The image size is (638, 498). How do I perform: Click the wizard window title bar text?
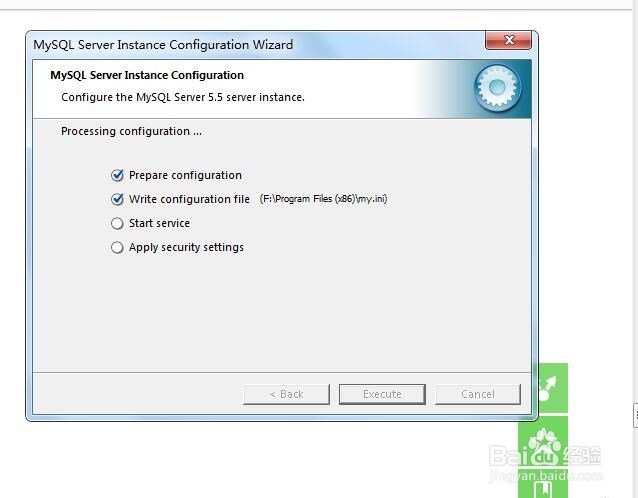coord(163,45)
